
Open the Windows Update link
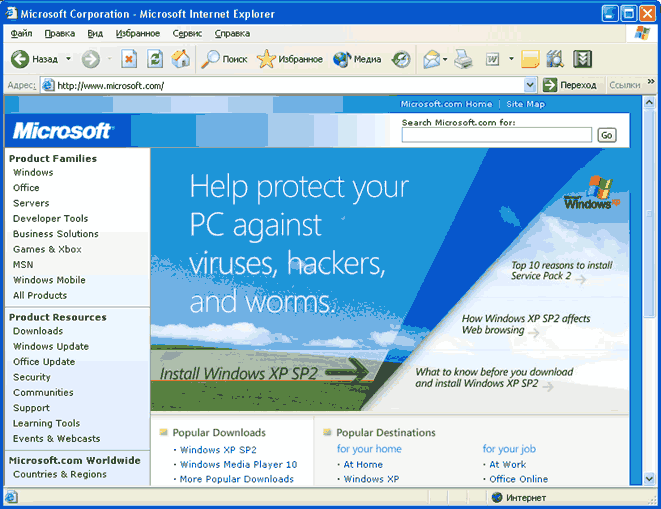[x=51, y=347]
